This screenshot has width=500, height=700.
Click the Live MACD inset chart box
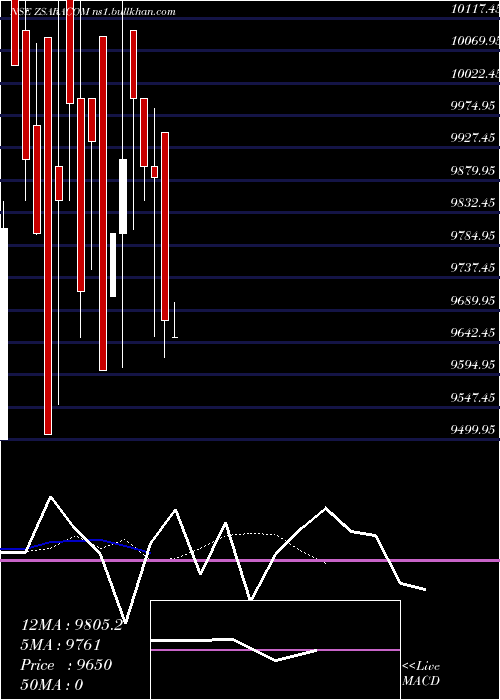(x=275, y=650)
